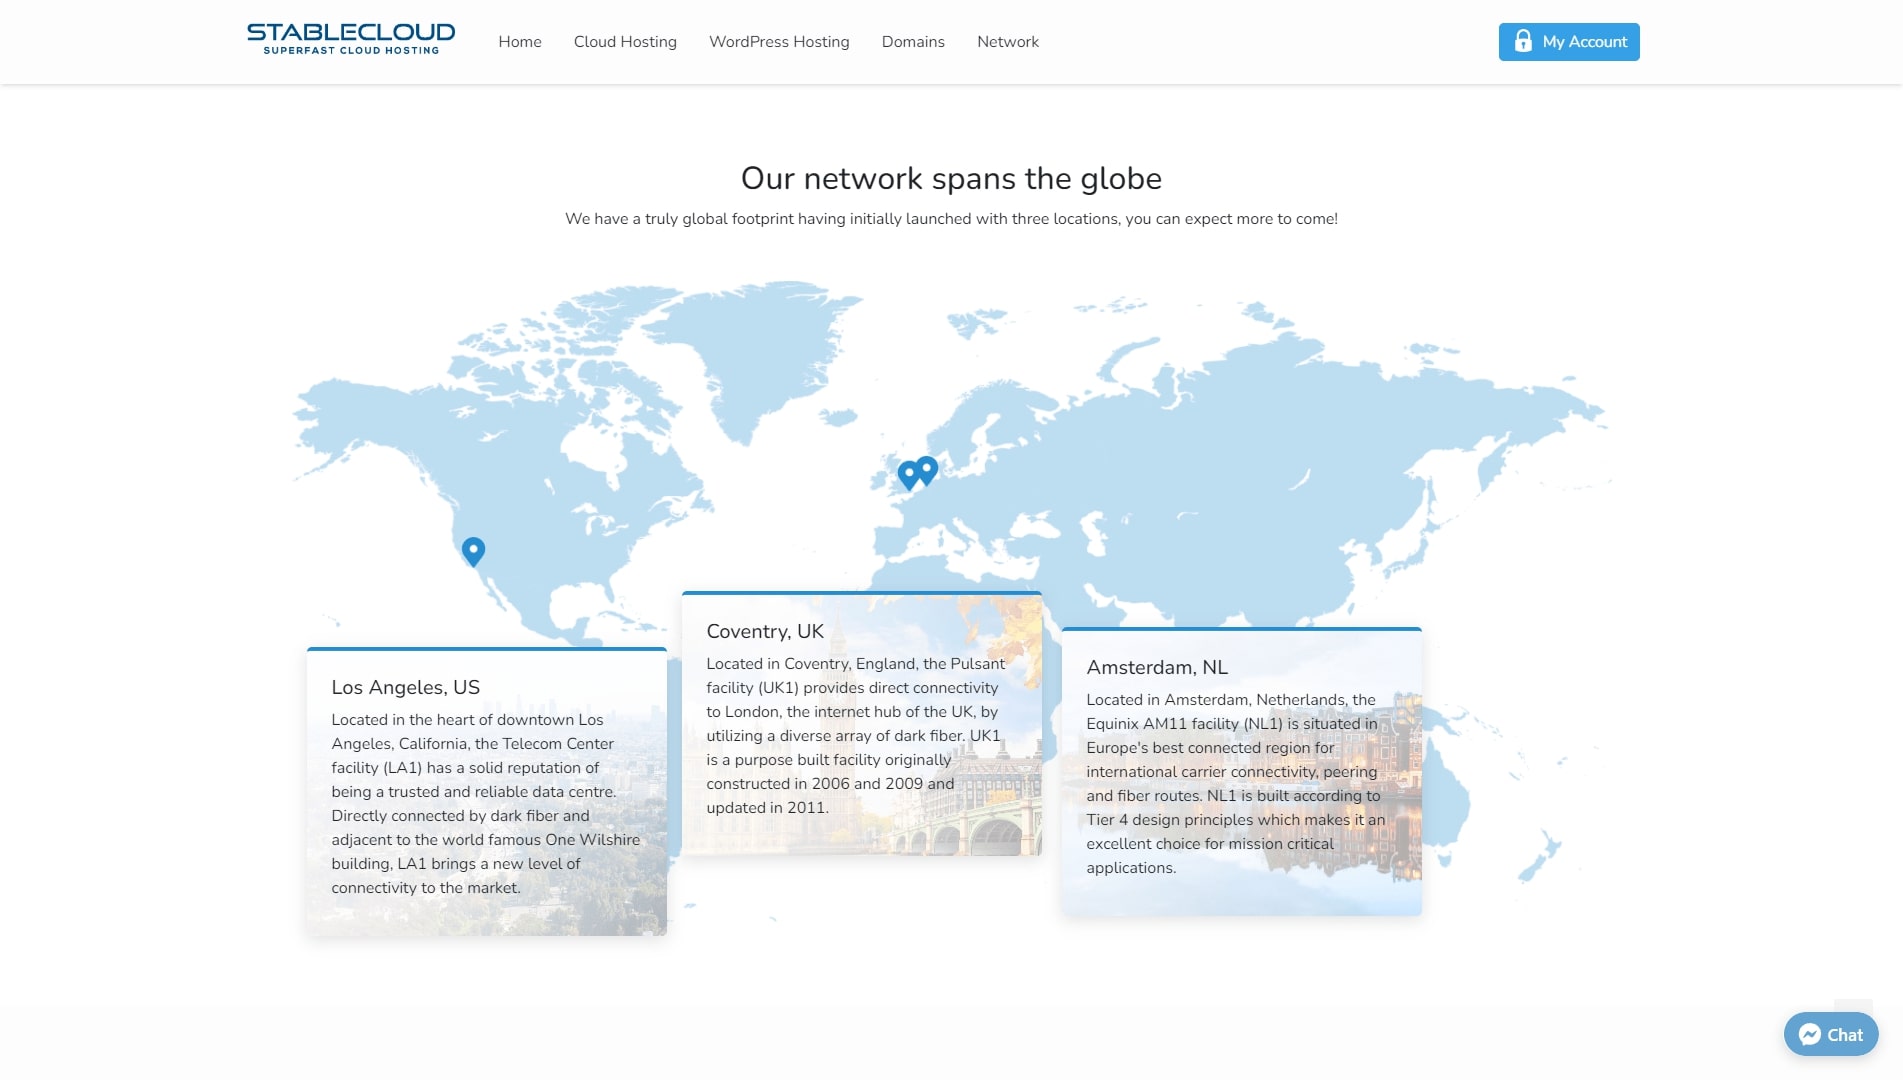Navigate to the Domains page

click(913, 42)
